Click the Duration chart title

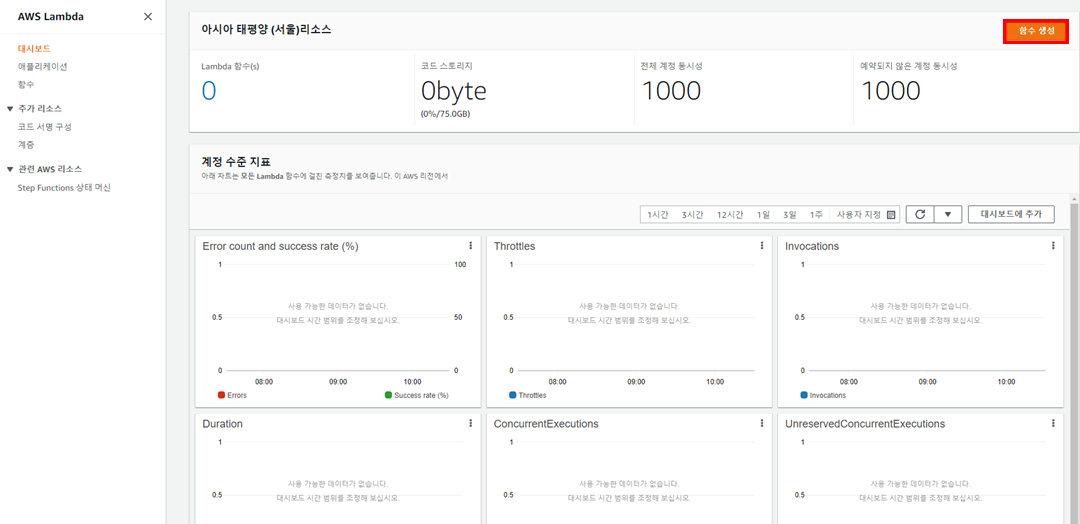[222, 423]
